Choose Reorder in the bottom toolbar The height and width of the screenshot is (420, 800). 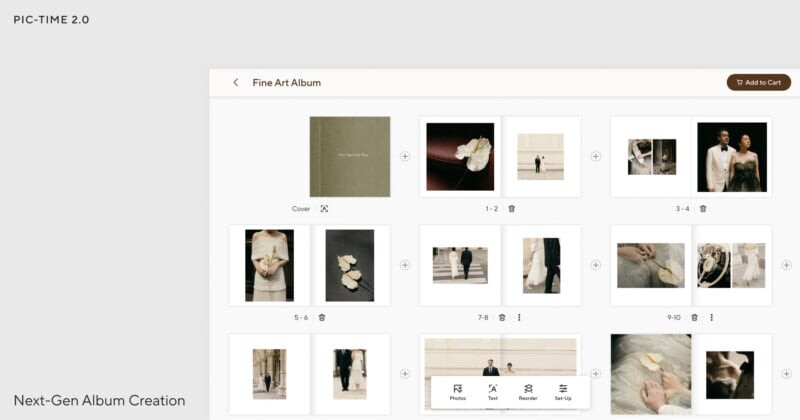[528, 391]
